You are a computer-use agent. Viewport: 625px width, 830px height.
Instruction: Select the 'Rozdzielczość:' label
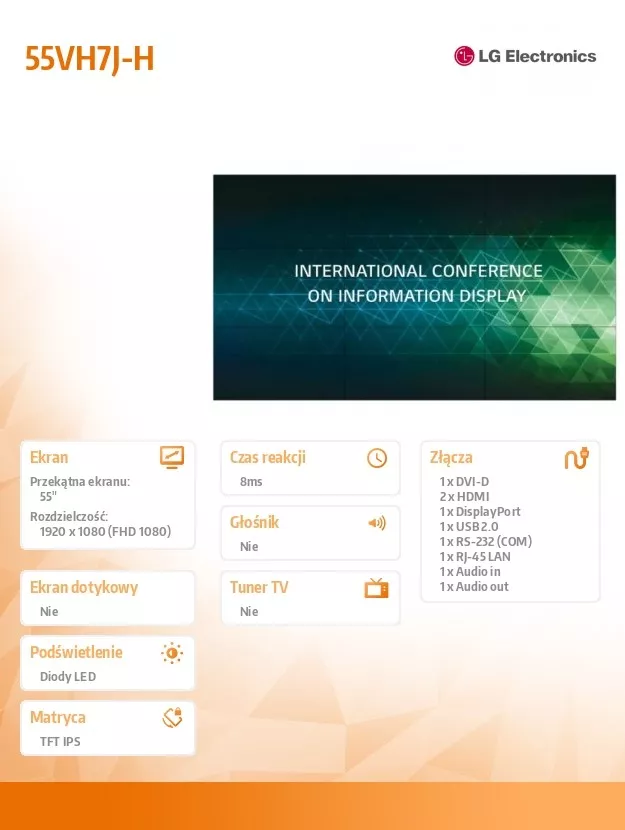[x=69, y=516]
